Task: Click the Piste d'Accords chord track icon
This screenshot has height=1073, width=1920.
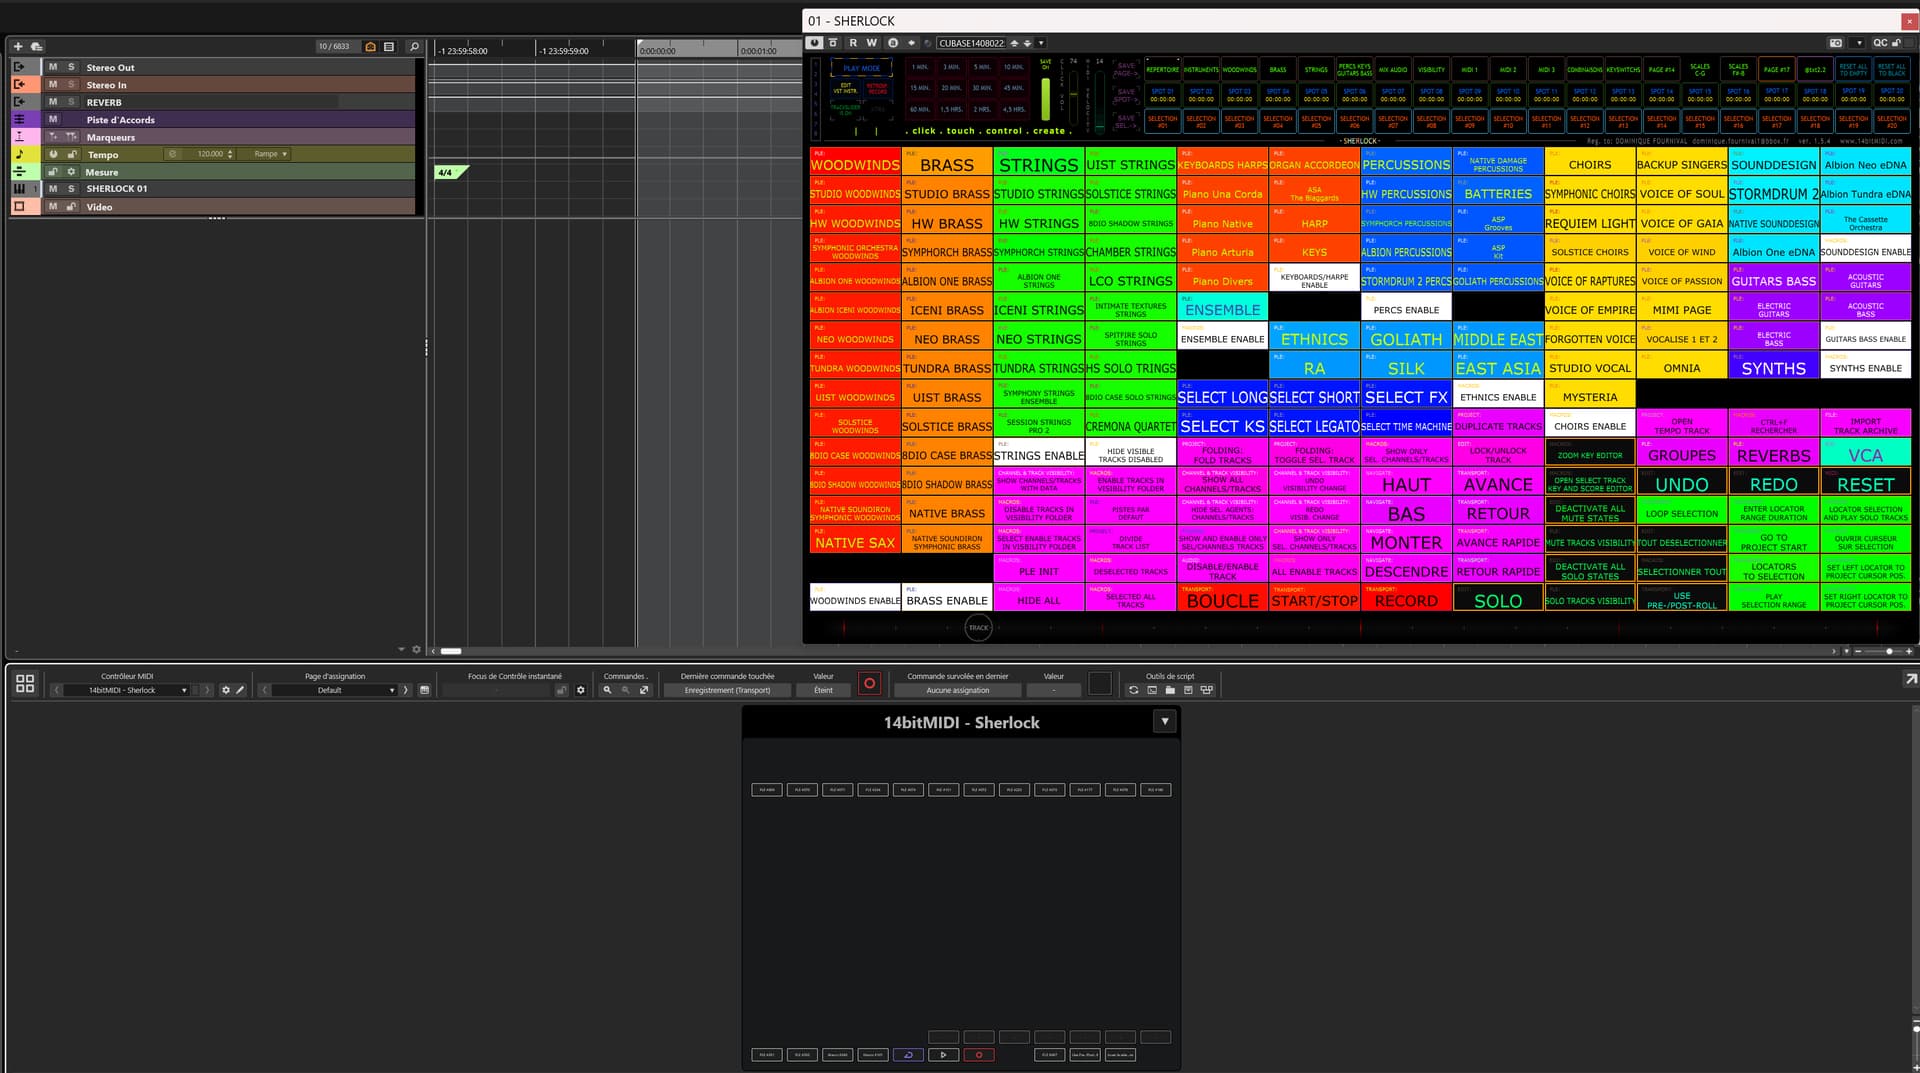Action: click(x=19, y=119)
